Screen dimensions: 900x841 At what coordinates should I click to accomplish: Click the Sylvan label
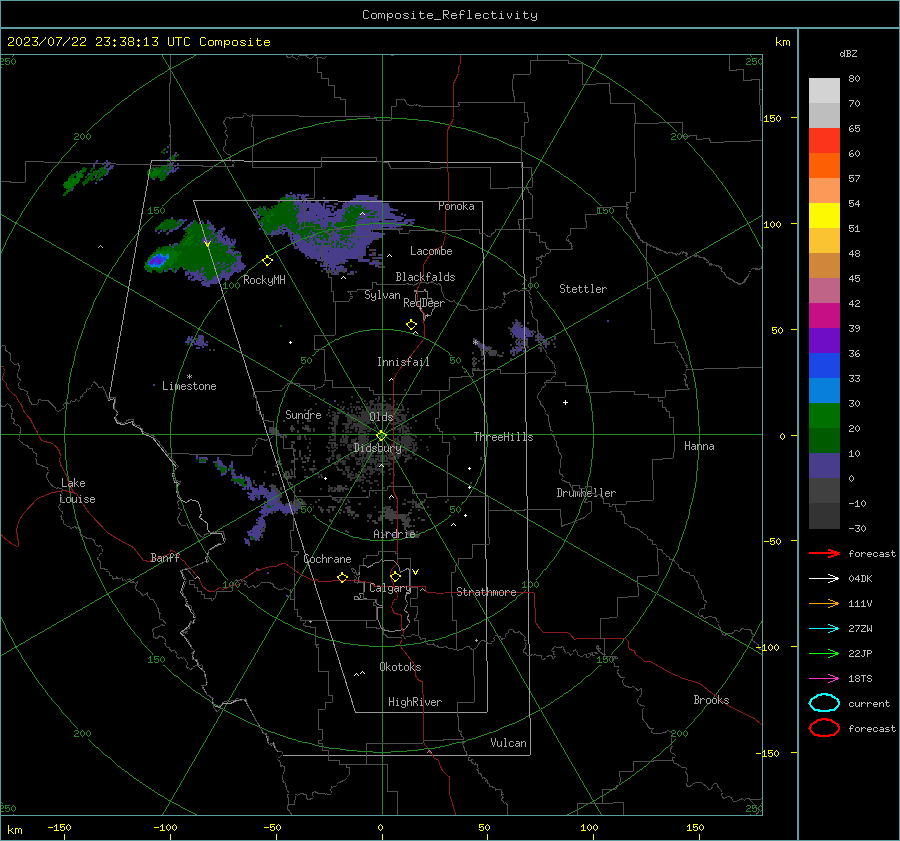(382, 295)
